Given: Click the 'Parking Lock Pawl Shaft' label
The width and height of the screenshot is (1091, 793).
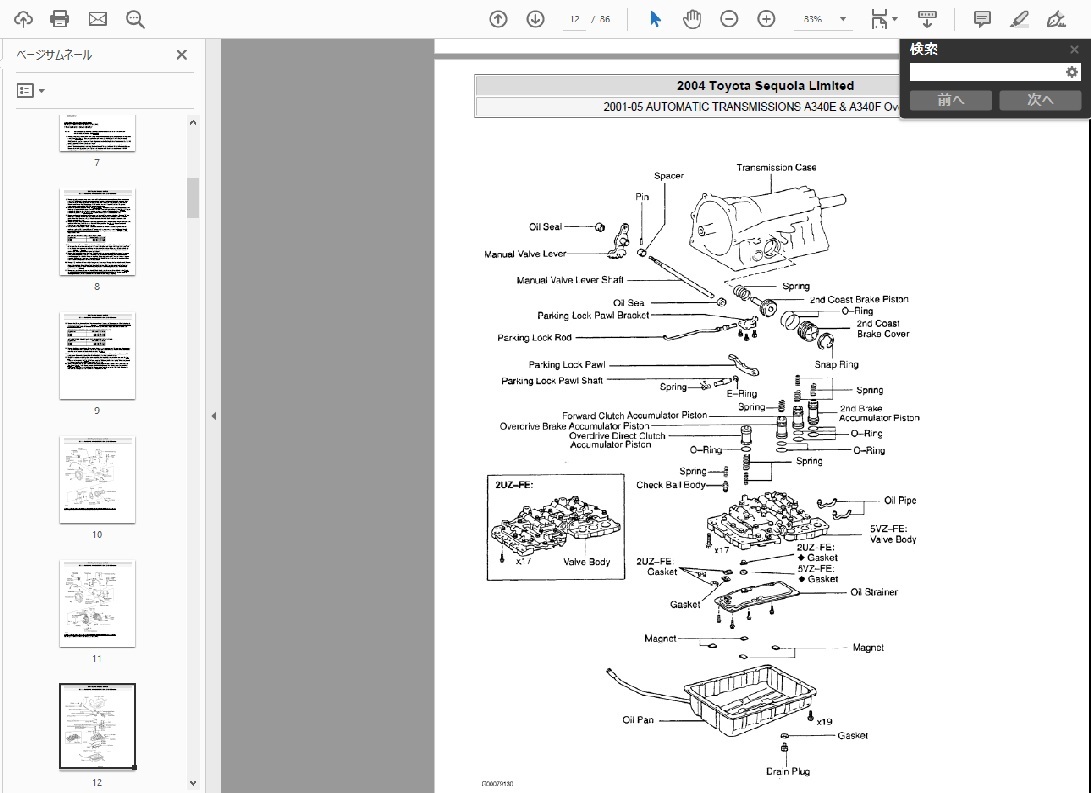Looking at the screenshot, I should click(x=552, y=381).
